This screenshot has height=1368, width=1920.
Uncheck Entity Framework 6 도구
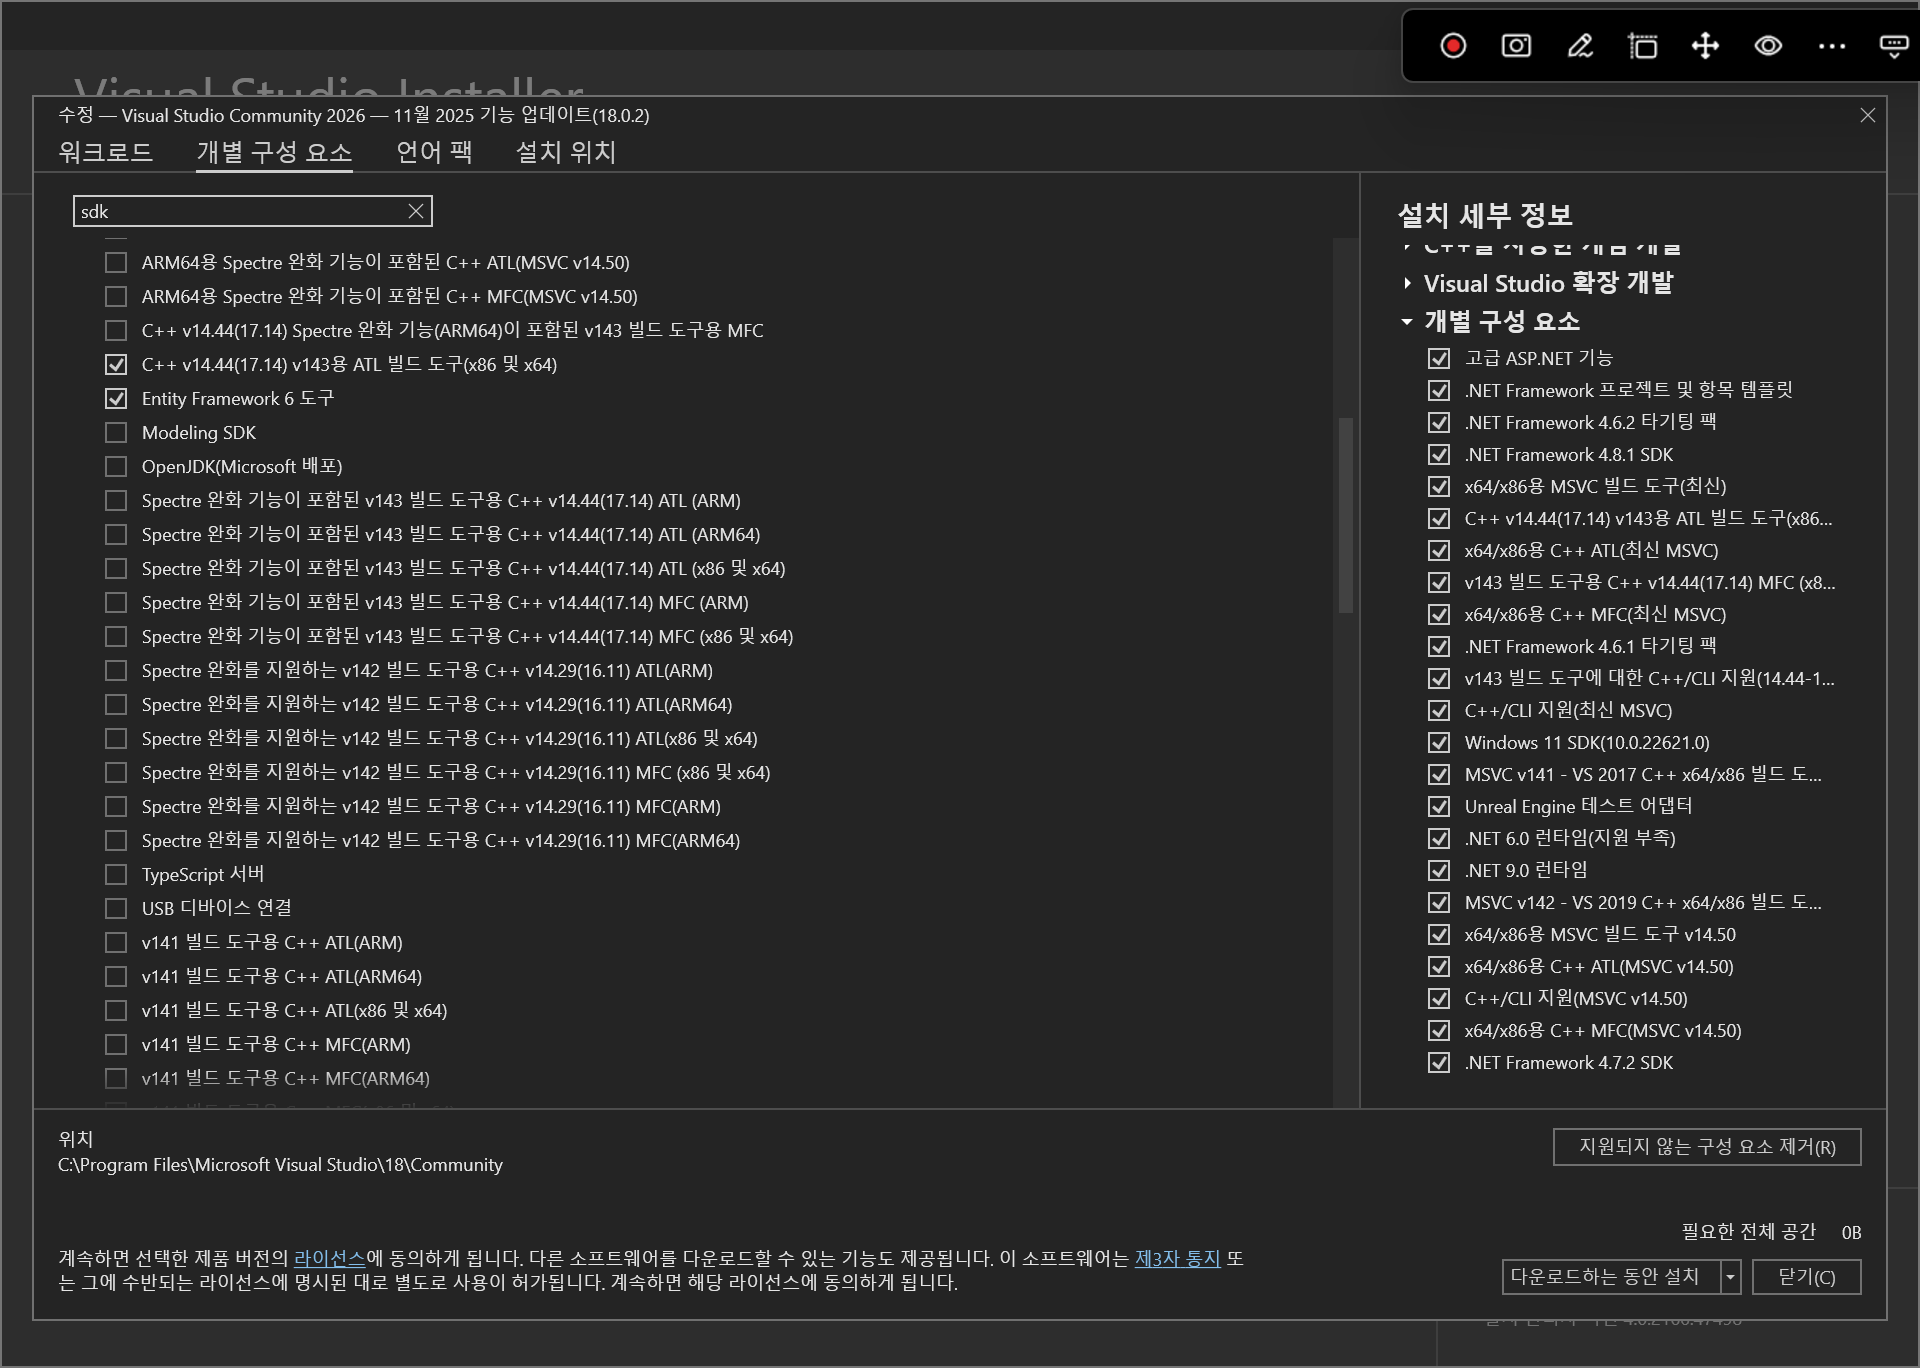point(115,398)
